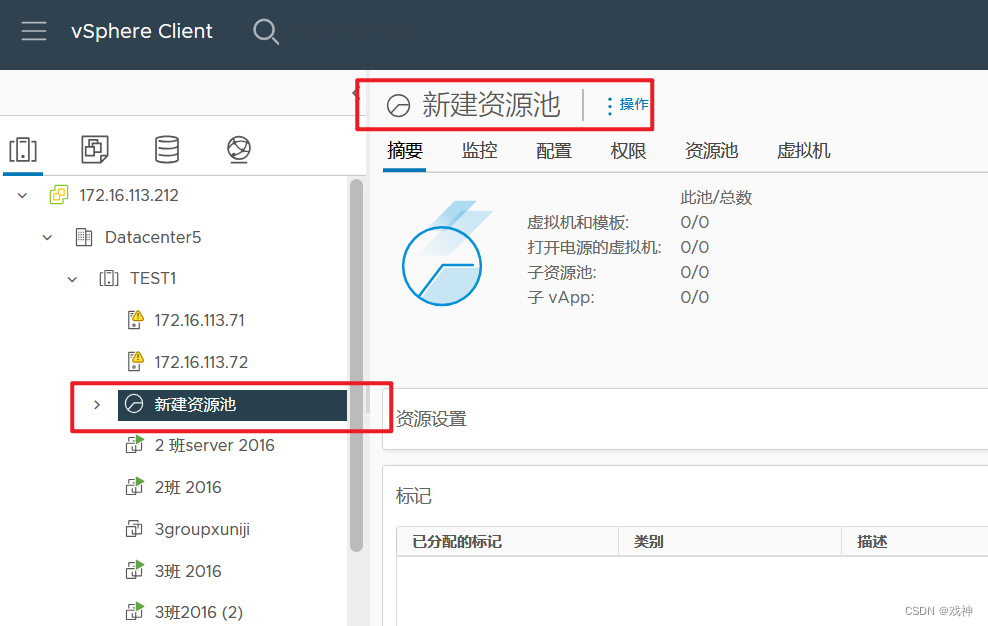Click the resource pool icon in tree

click(134, 403)
